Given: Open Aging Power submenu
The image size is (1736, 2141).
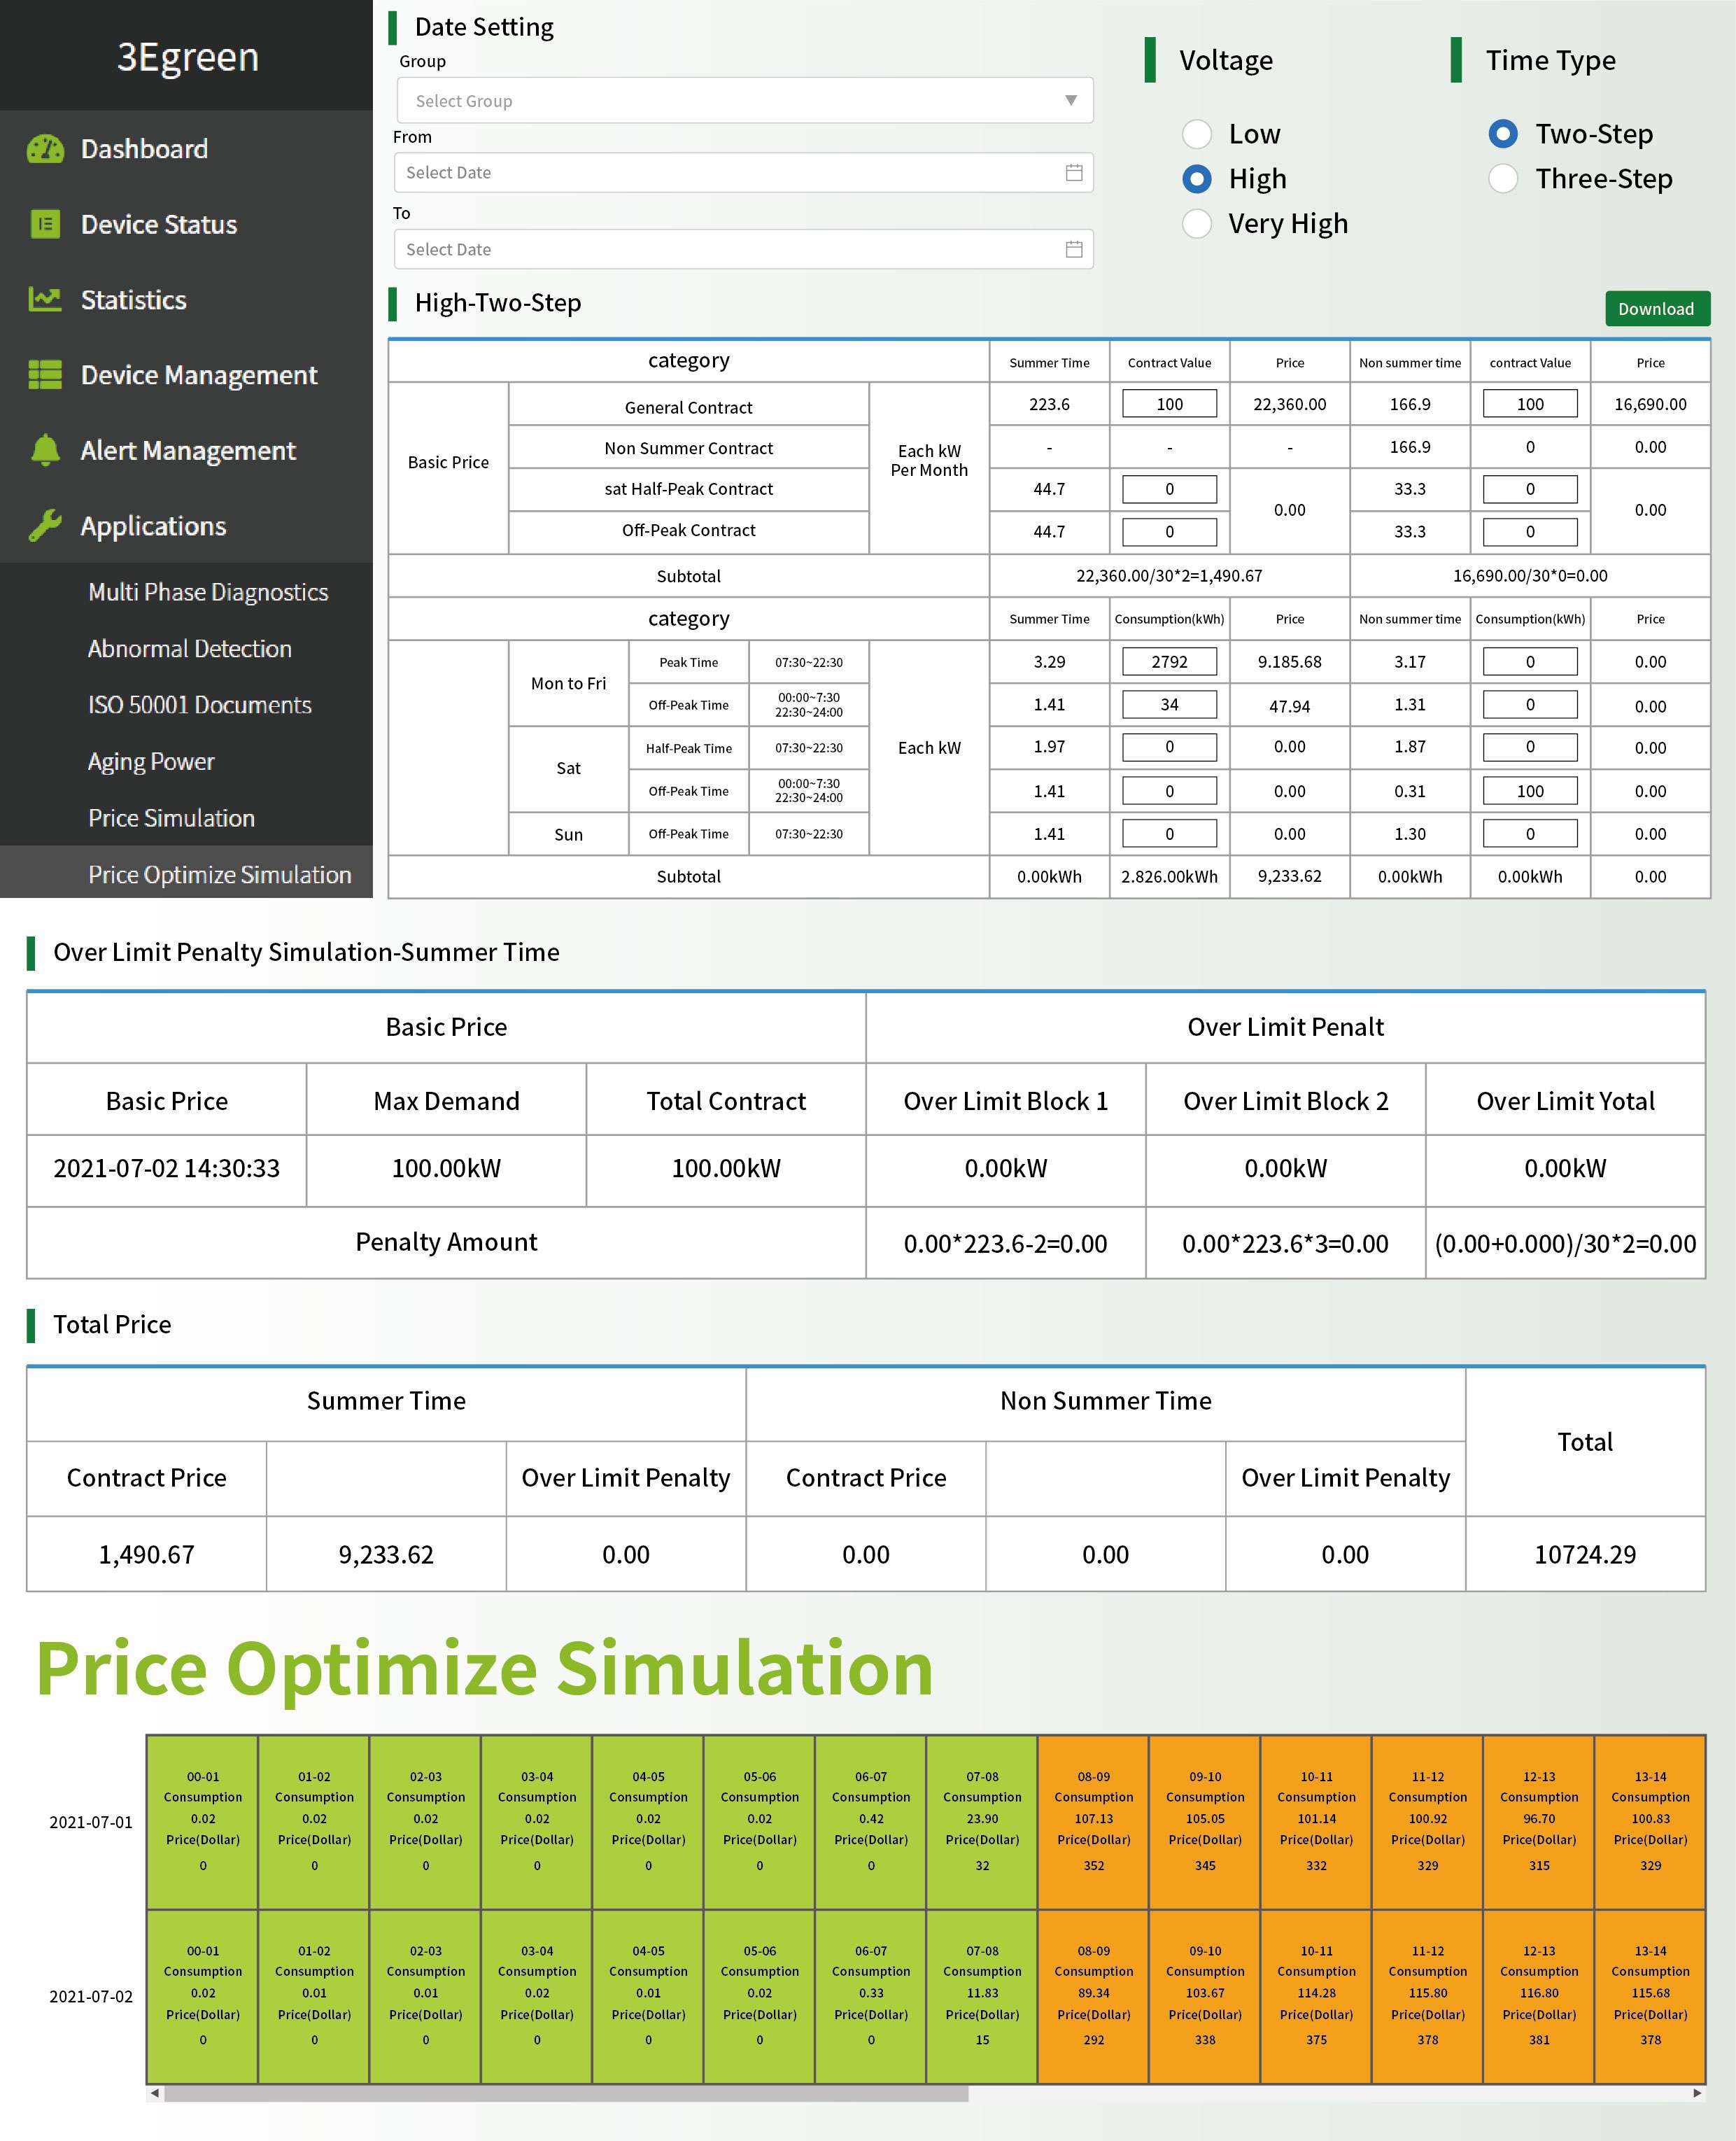Looking at the screenshot, I should pyautogui.click(x=151, y=762).
